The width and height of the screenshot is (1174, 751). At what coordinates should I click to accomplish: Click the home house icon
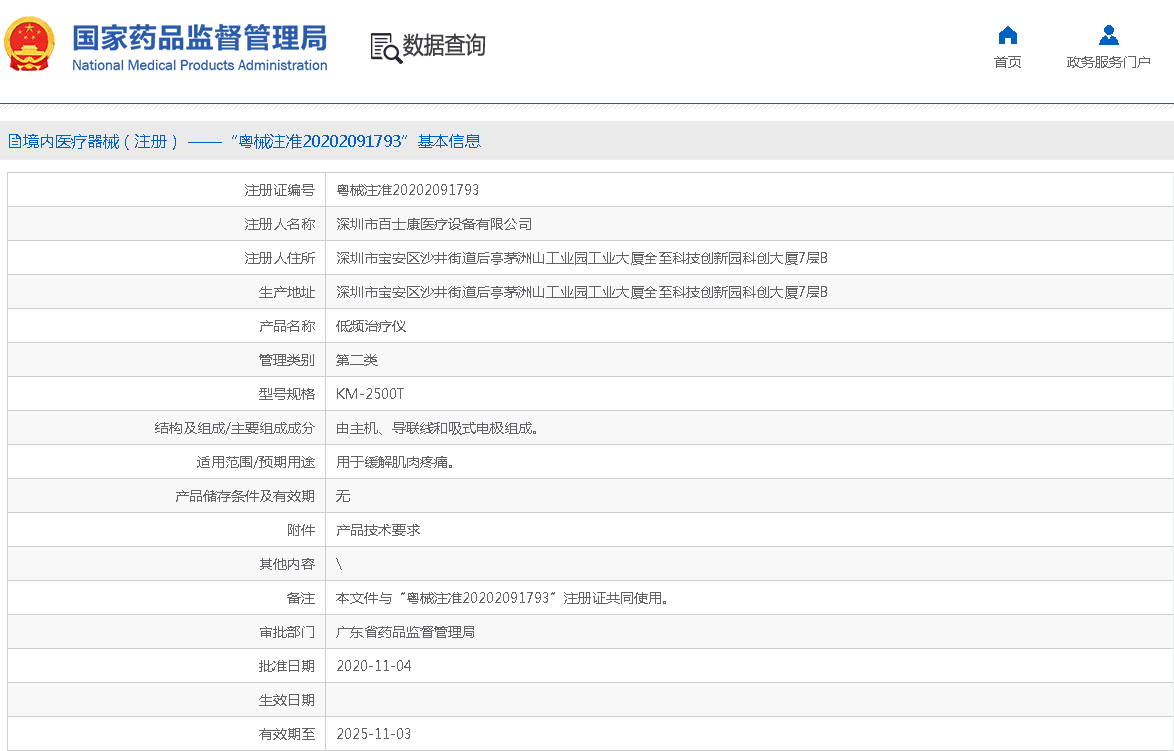1007,36
